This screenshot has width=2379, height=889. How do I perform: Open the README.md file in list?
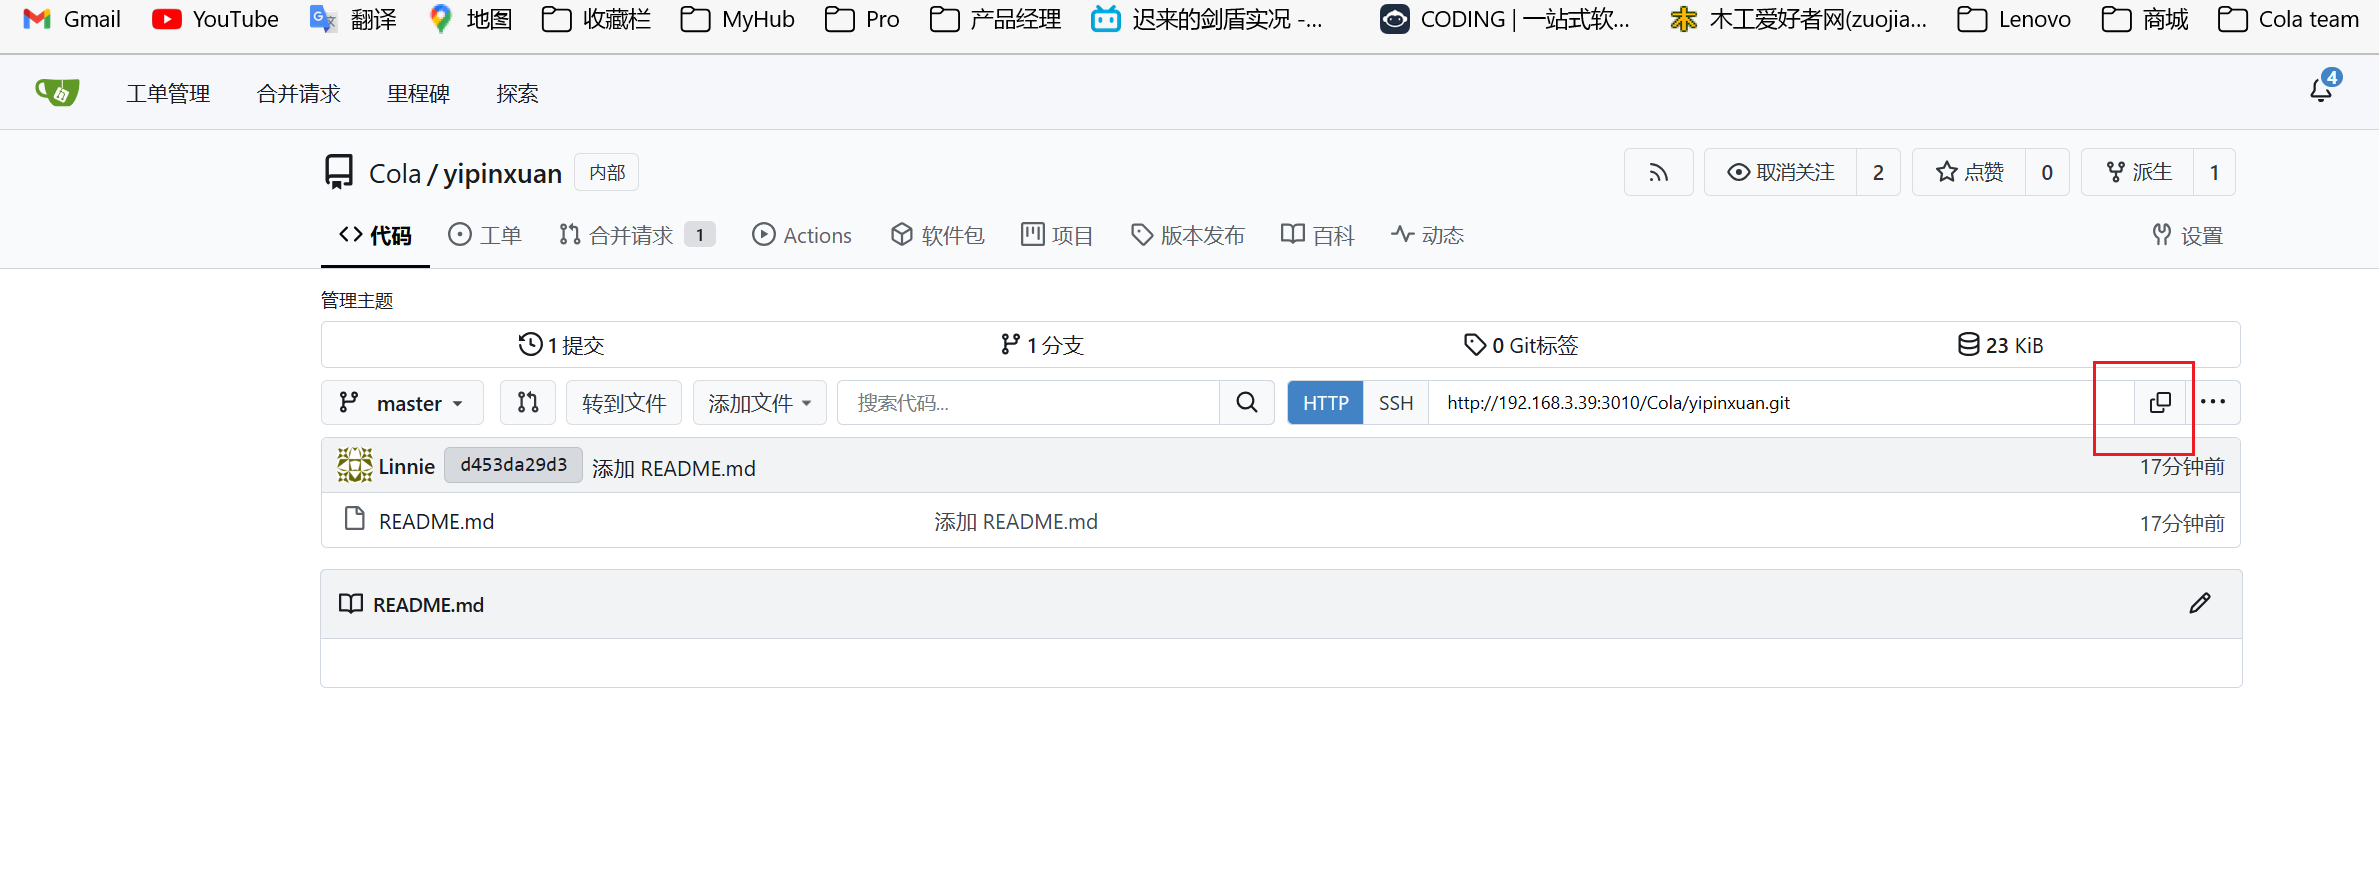[x=436, y=521]
